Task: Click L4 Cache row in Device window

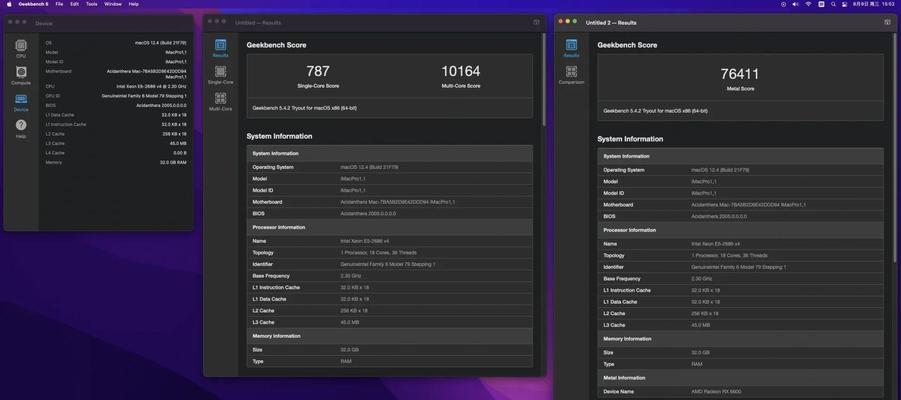Action: (x=116, y=153)
